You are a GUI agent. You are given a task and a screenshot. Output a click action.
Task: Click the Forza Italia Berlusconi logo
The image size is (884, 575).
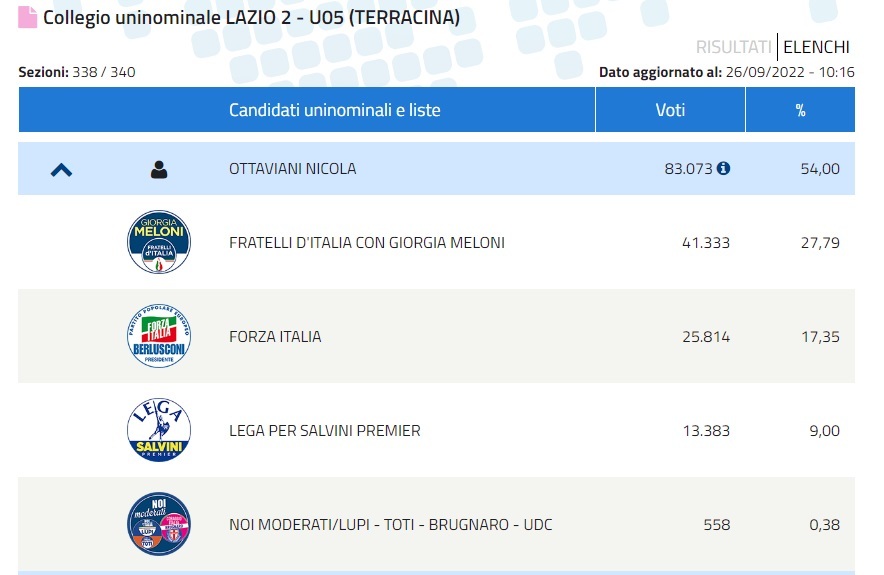(x=159, y=336)
